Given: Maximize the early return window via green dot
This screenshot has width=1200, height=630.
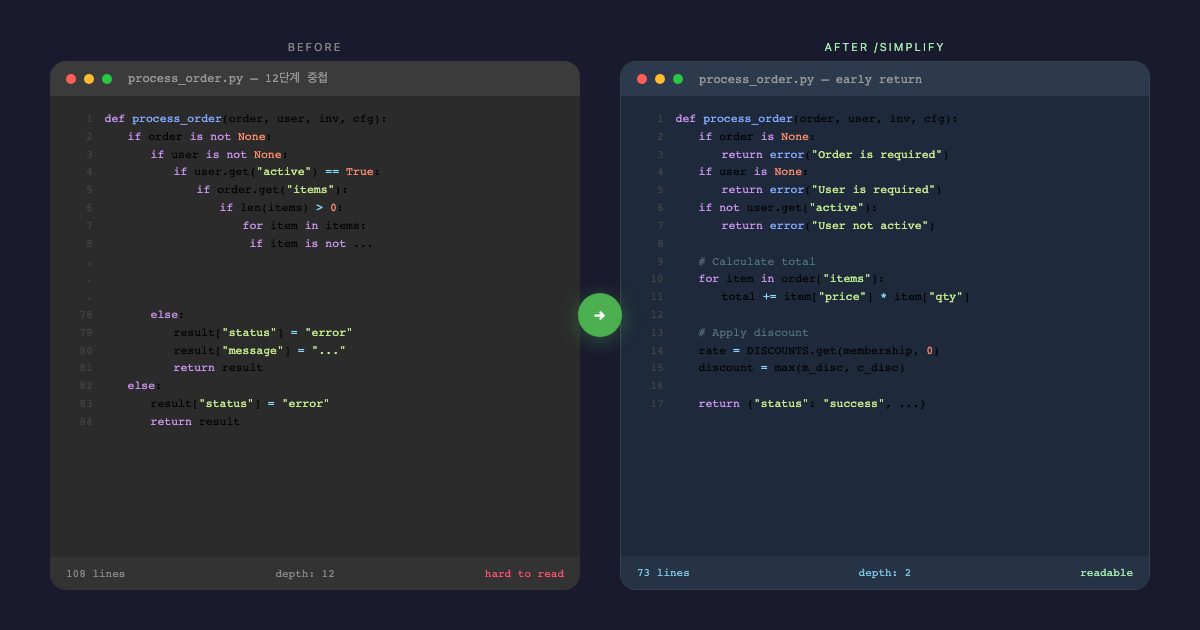Looking at the screenshot, I should pyautogui.click(x=678, y=79).
